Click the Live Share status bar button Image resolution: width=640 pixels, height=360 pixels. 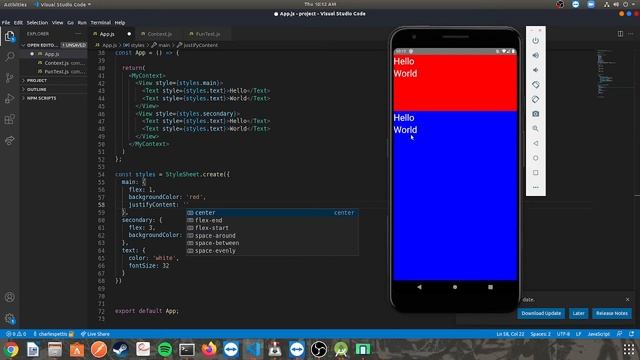pyautogui.click(x=95, y=334)
